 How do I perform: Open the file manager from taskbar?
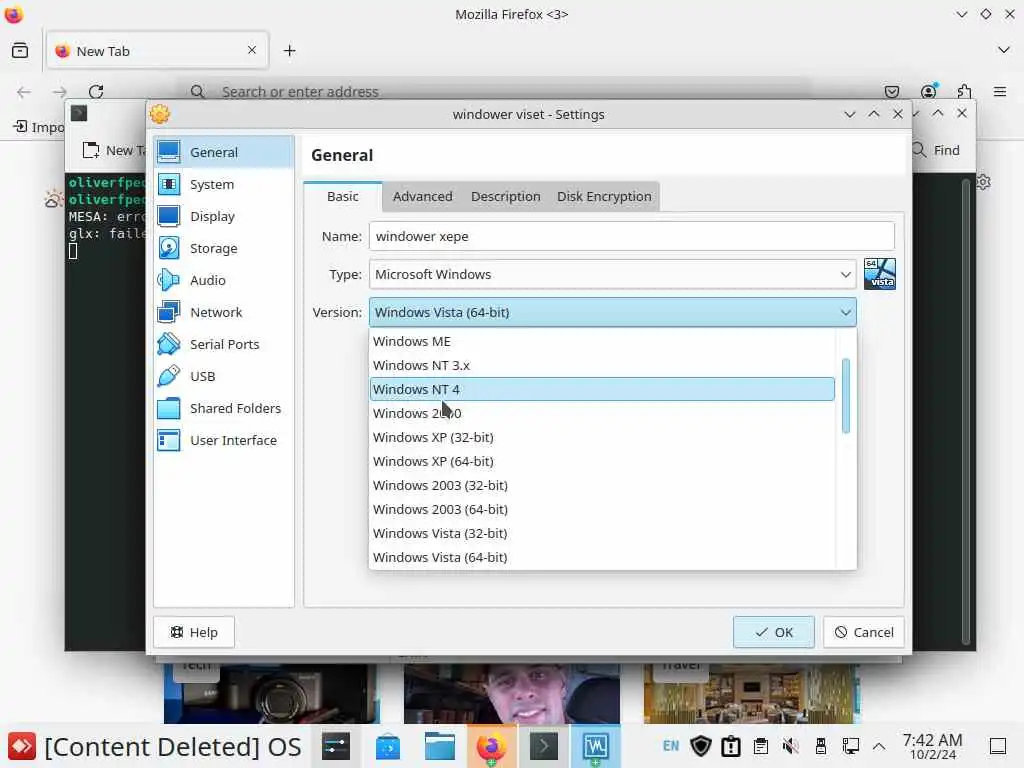440,746
